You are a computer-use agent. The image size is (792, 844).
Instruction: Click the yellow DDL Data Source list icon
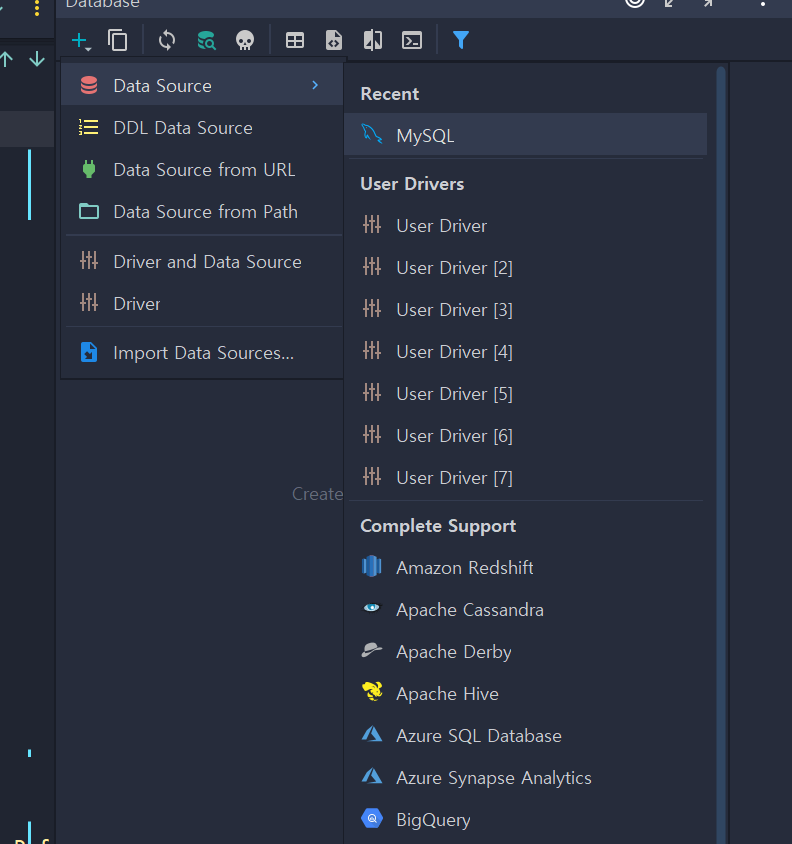click(x=89, y=127)
